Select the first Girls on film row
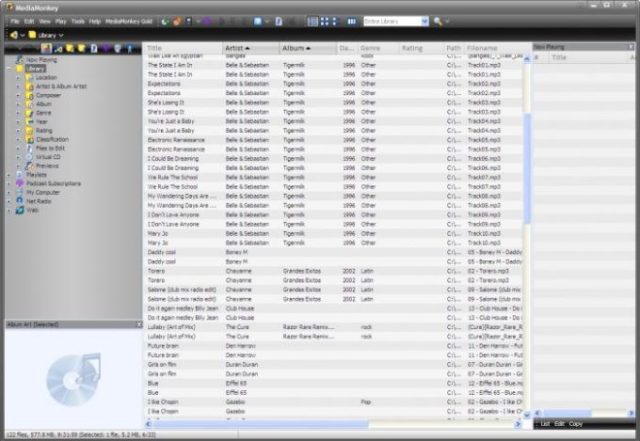 coord(333,365)
